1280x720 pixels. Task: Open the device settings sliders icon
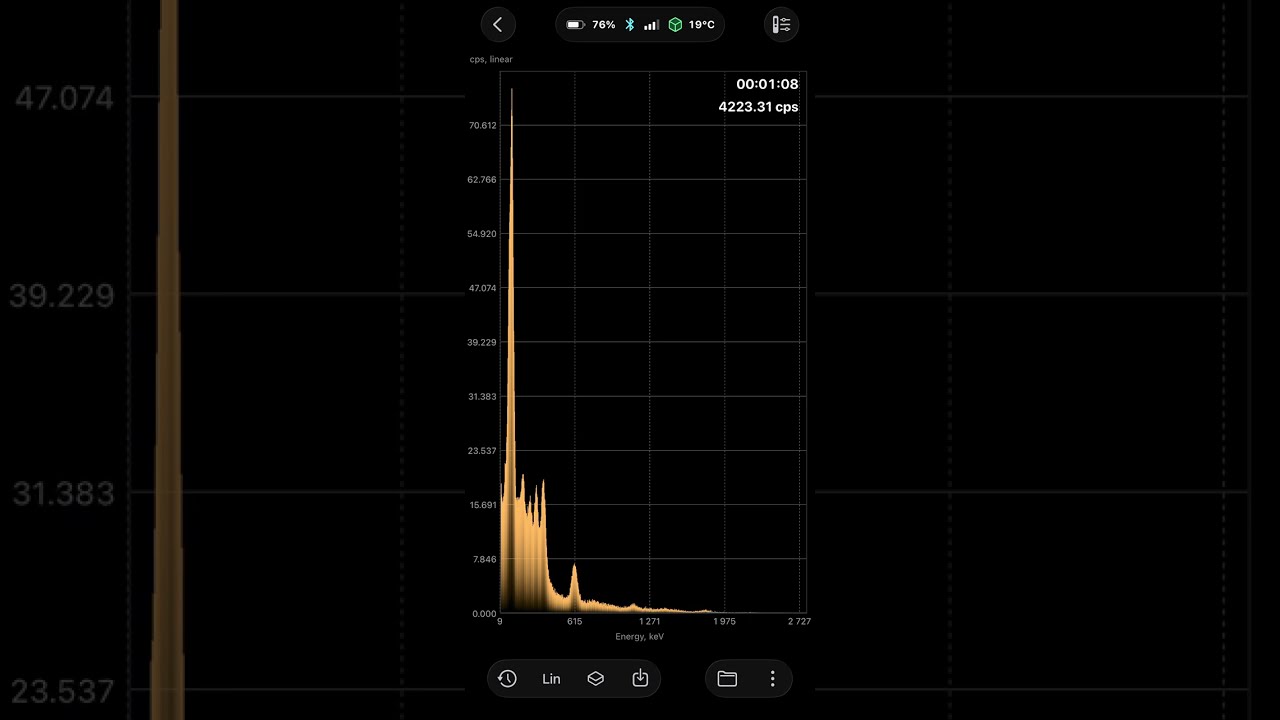click(781, 25)
